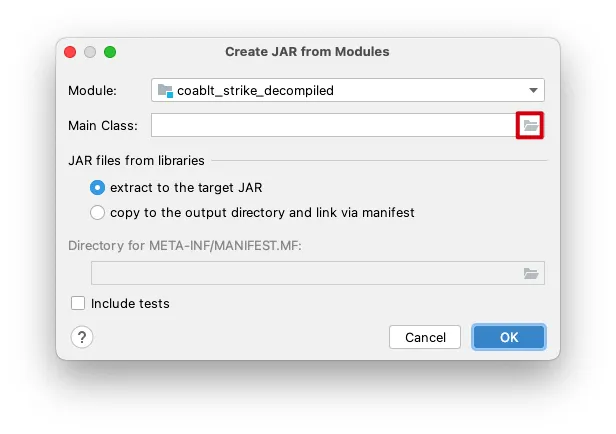Click inside the Main Class text field
The height and width of the screenshot is (434, 616).
pos(332,125)
